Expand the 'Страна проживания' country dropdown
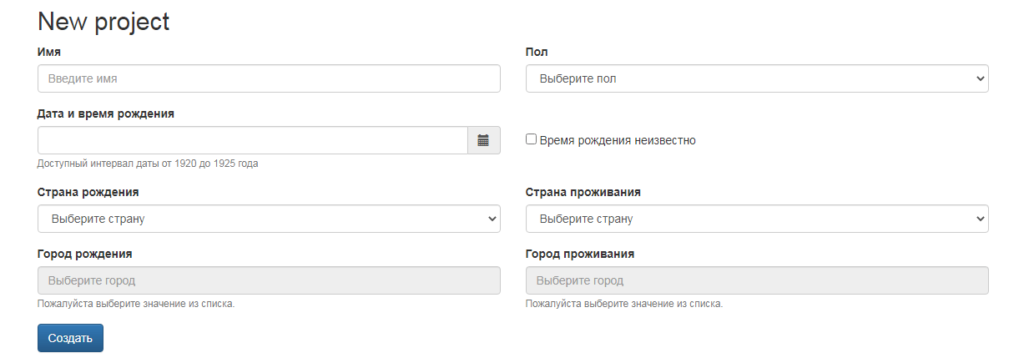This screenshot has width=1024, height=363. (x=757, y=219)
